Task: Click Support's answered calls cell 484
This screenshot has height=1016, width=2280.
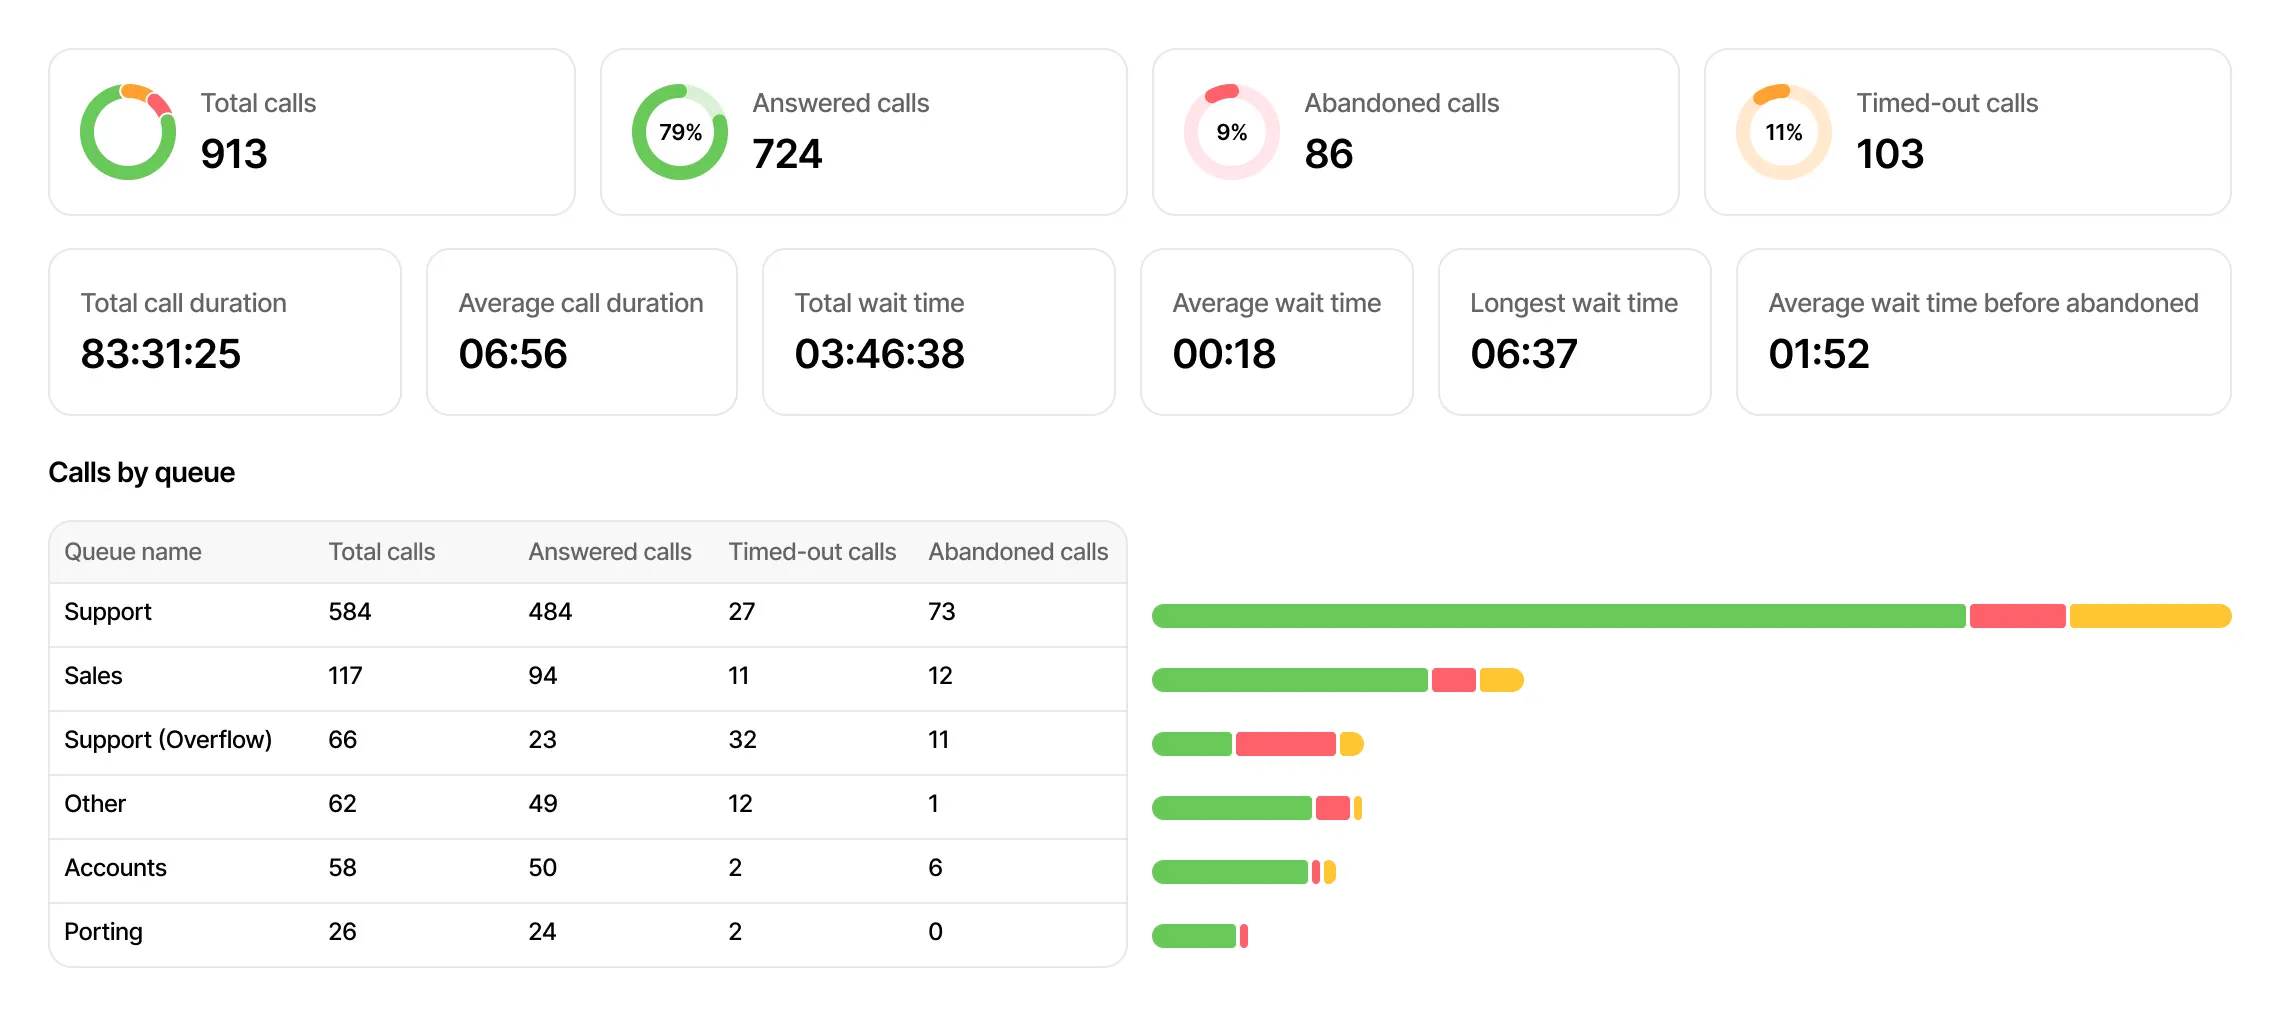Action: pyautogui.click(x=550, y=612)
